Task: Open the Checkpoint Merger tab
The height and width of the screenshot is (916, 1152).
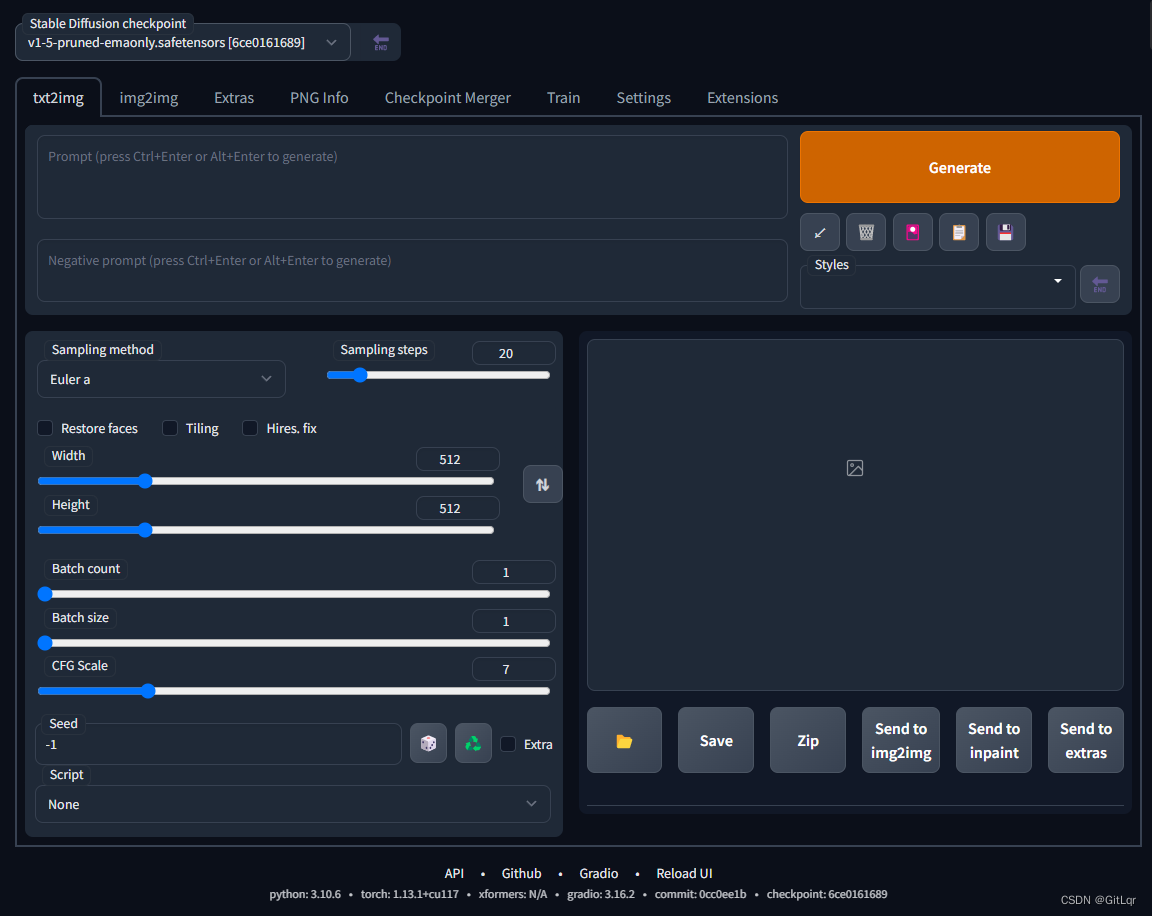Action: (x=447, y=98)
